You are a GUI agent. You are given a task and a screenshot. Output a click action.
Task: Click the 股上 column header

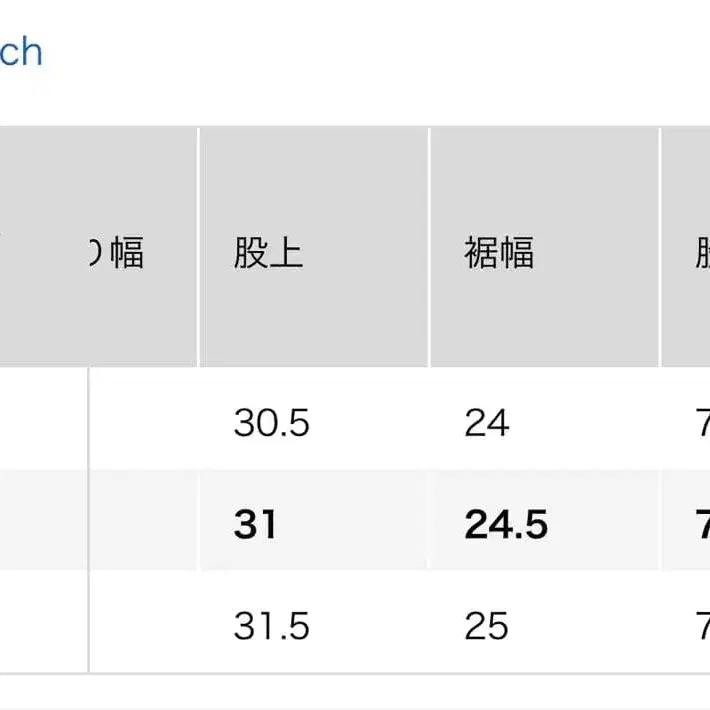click(268, 253)
